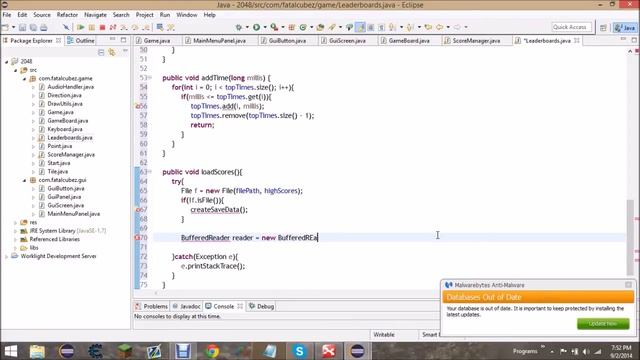640x360 pixels.
Task: Open the Package Explorer view menu arrow
Action: [125, 52]
